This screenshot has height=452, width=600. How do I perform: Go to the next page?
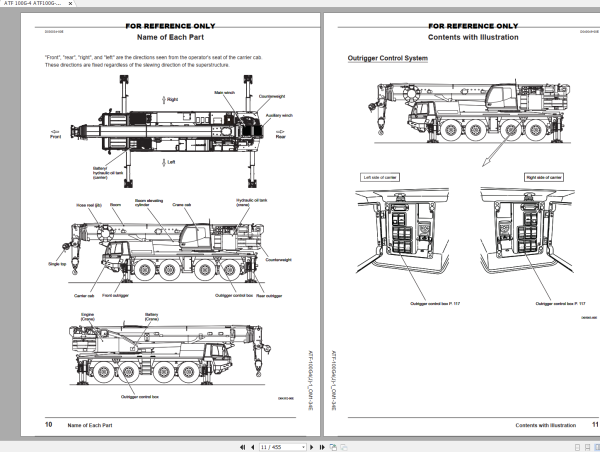click(311, 447)
